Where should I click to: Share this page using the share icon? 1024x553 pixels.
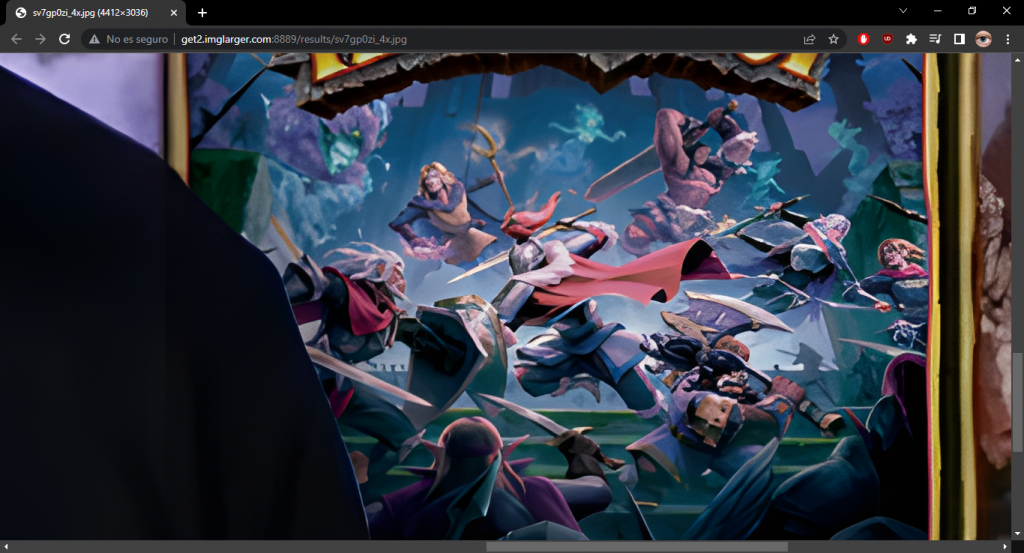coord(809,39)
